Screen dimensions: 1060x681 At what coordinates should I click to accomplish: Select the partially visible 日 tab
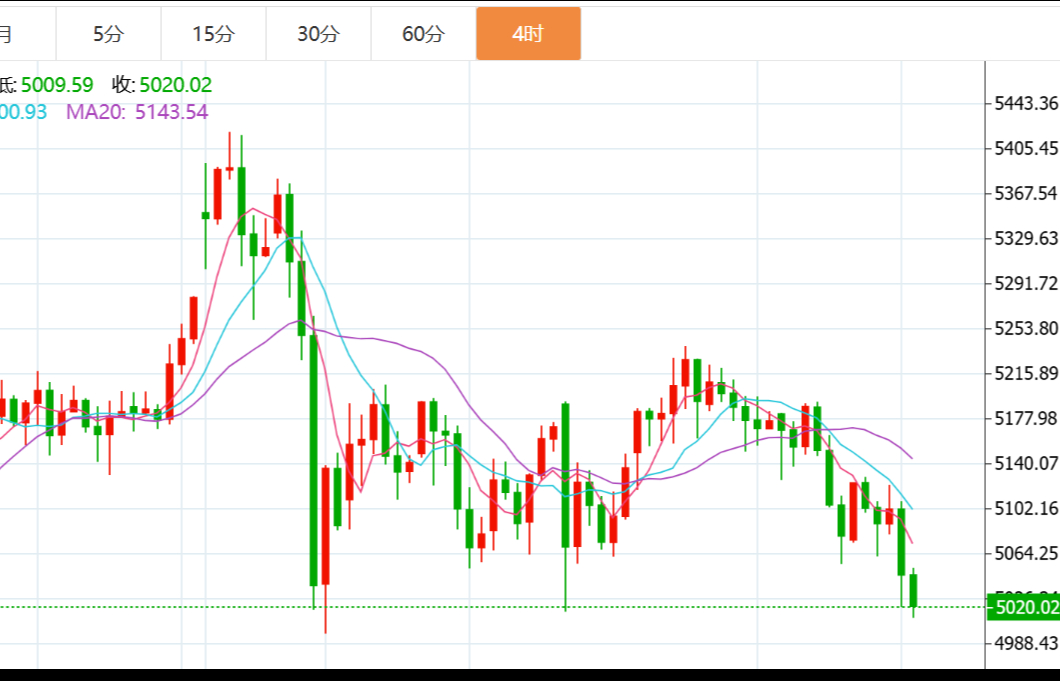click(8, 34)
